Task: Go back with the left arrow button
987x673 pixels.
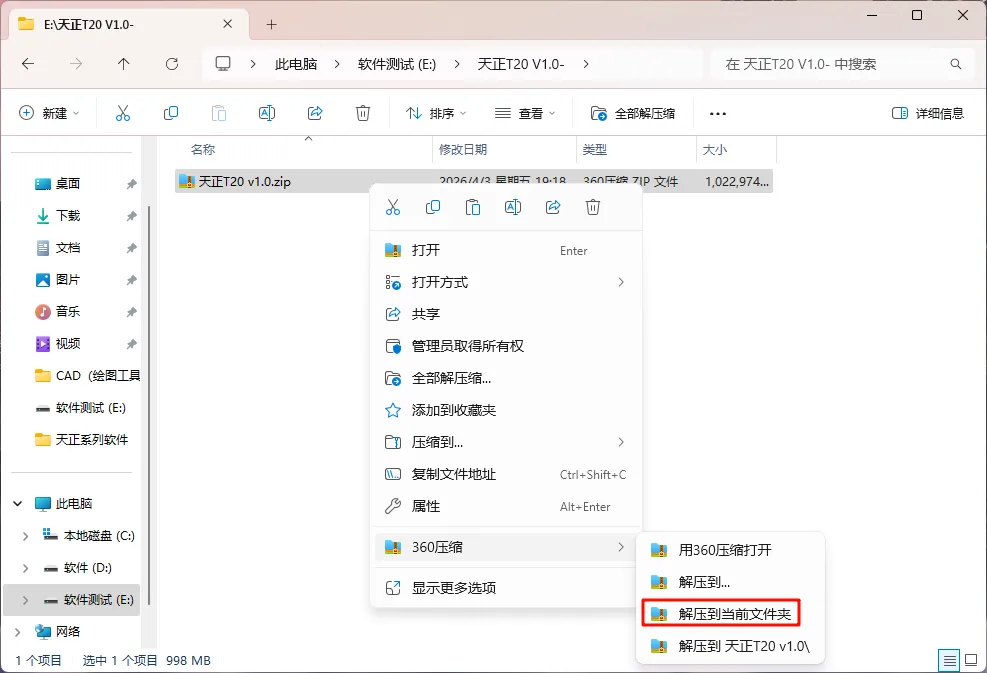Action: click(x=28, y=64)
